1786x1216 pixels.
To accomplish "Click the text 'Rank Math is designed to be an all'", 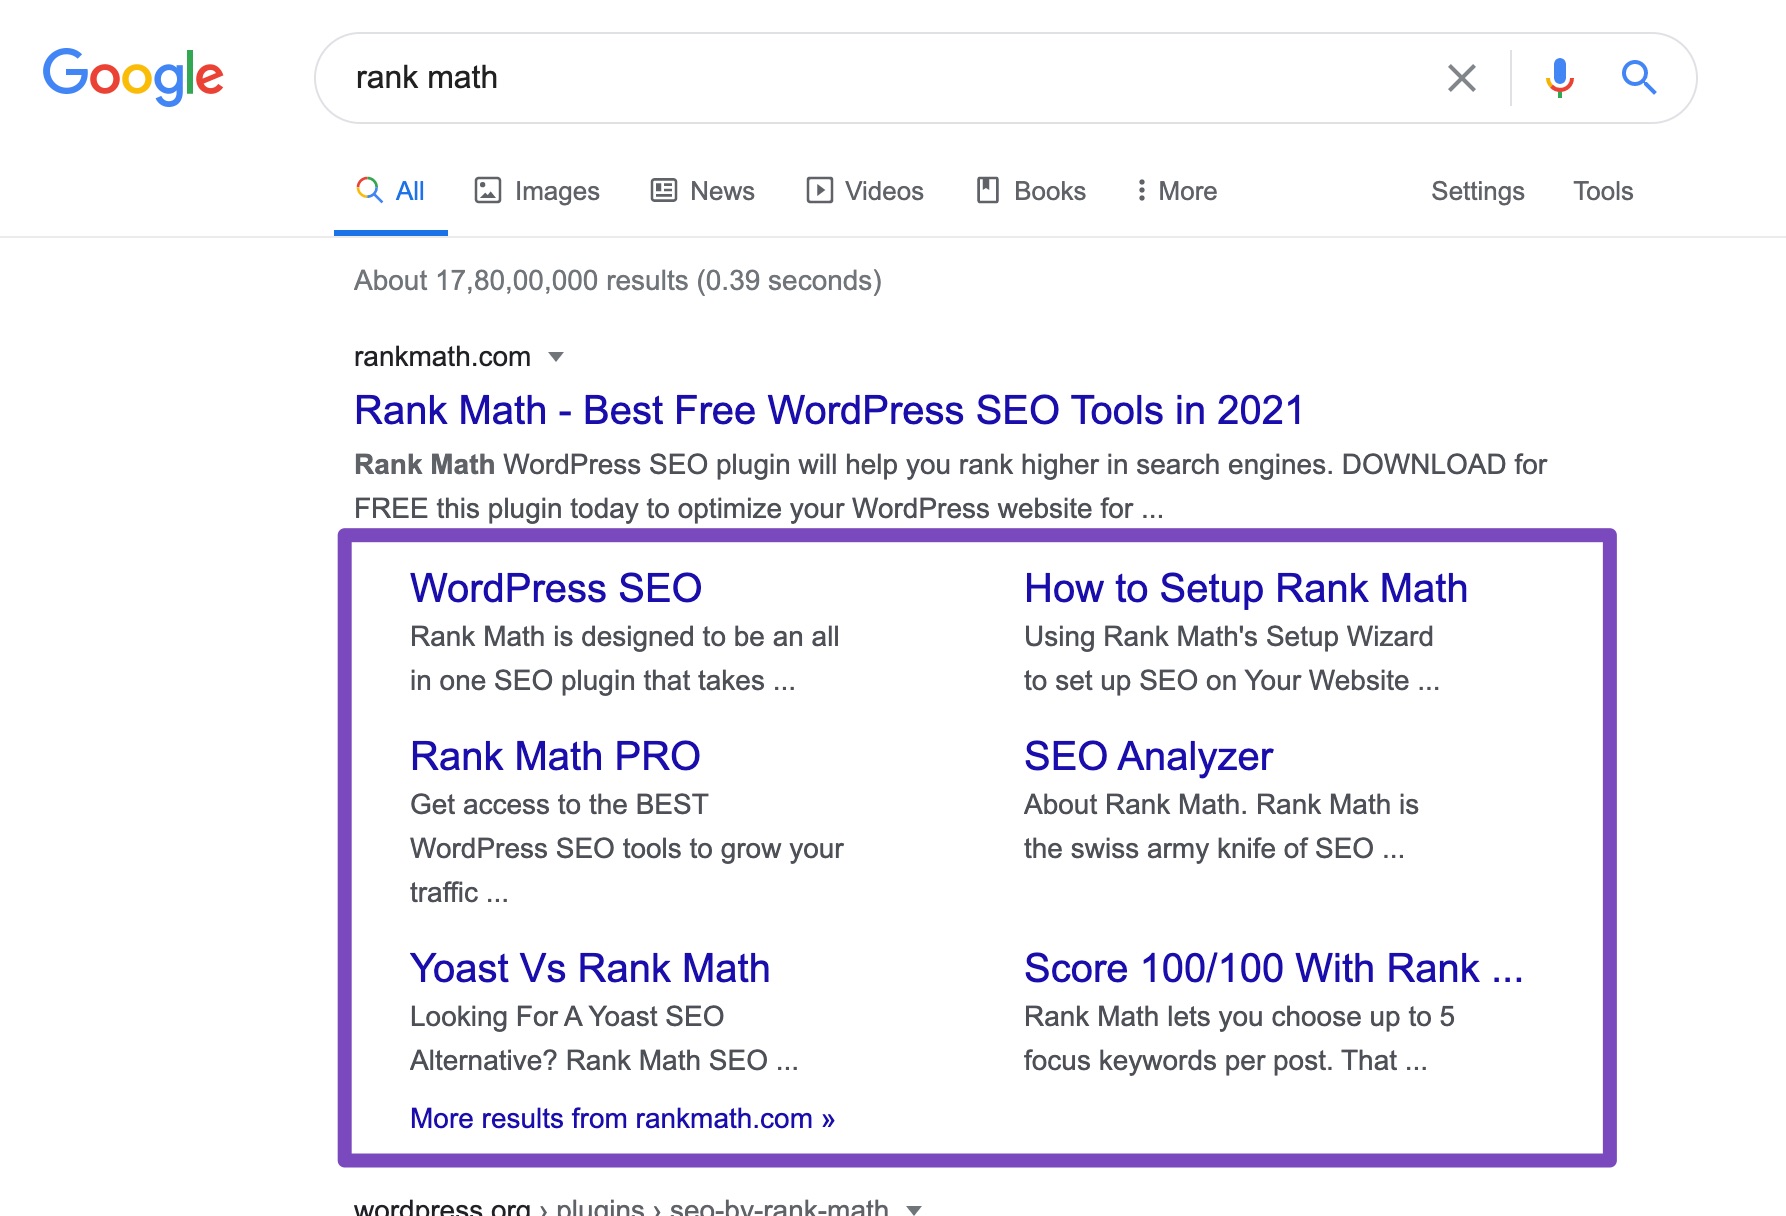I will pos(624,636).
